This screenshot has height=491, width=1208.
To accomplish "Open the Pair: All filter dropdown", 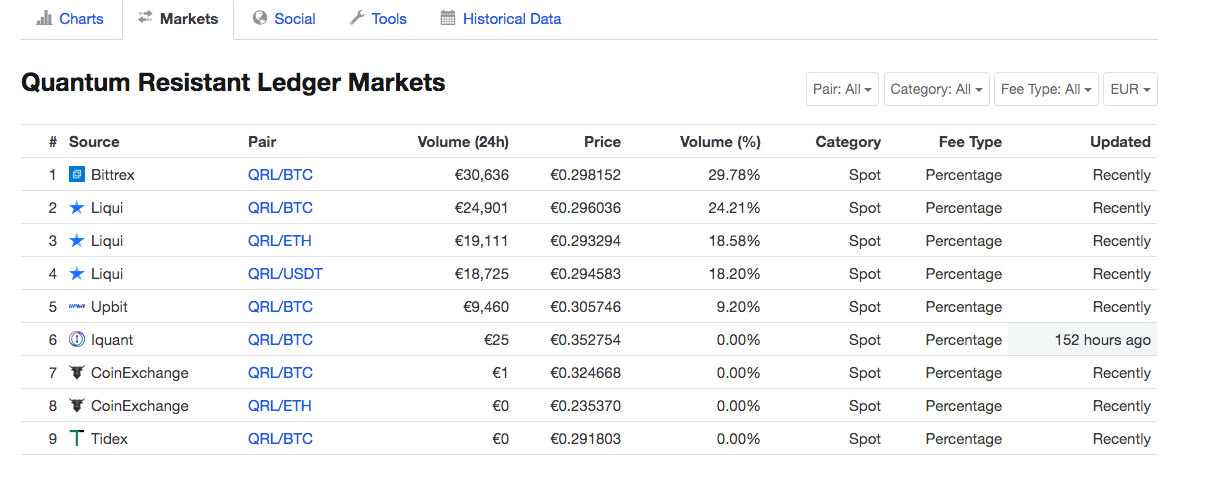I will pos(842,89).
